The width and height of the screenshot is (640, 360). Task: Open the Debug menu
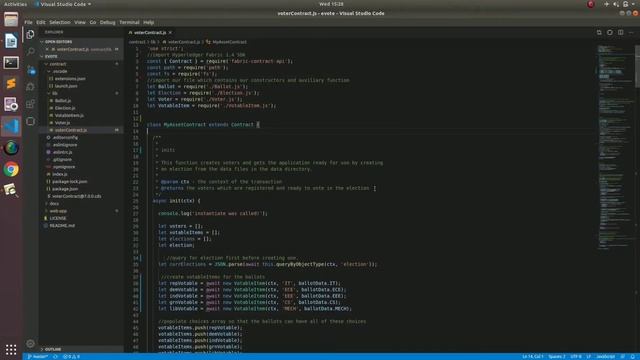[x=108, y=22]
